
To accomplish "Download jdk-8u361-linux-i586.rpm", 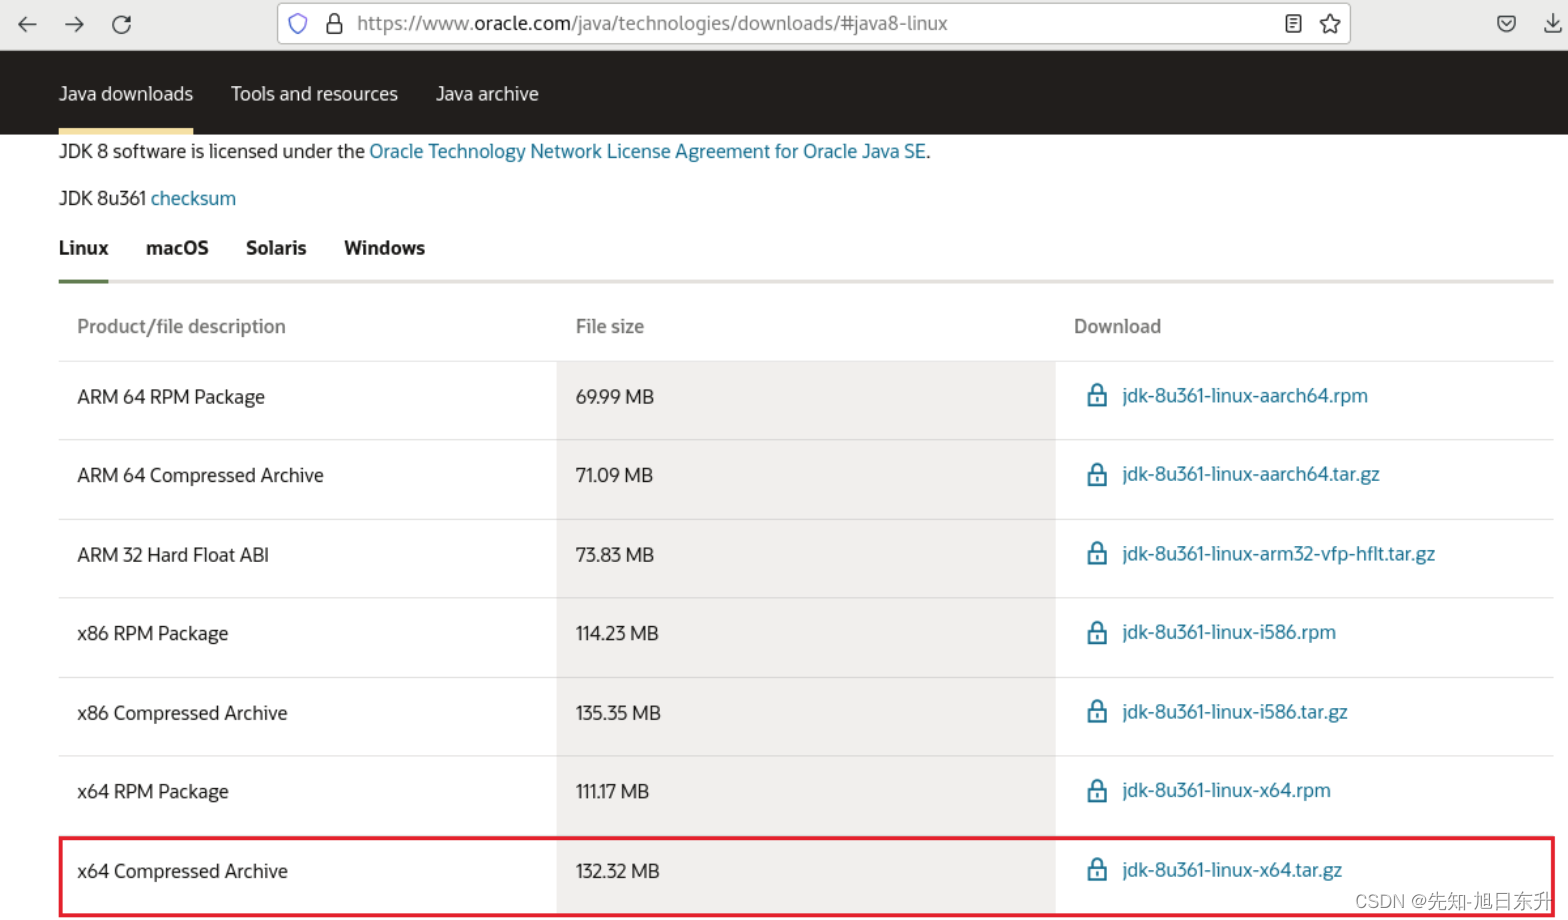I will point(1228,632).
